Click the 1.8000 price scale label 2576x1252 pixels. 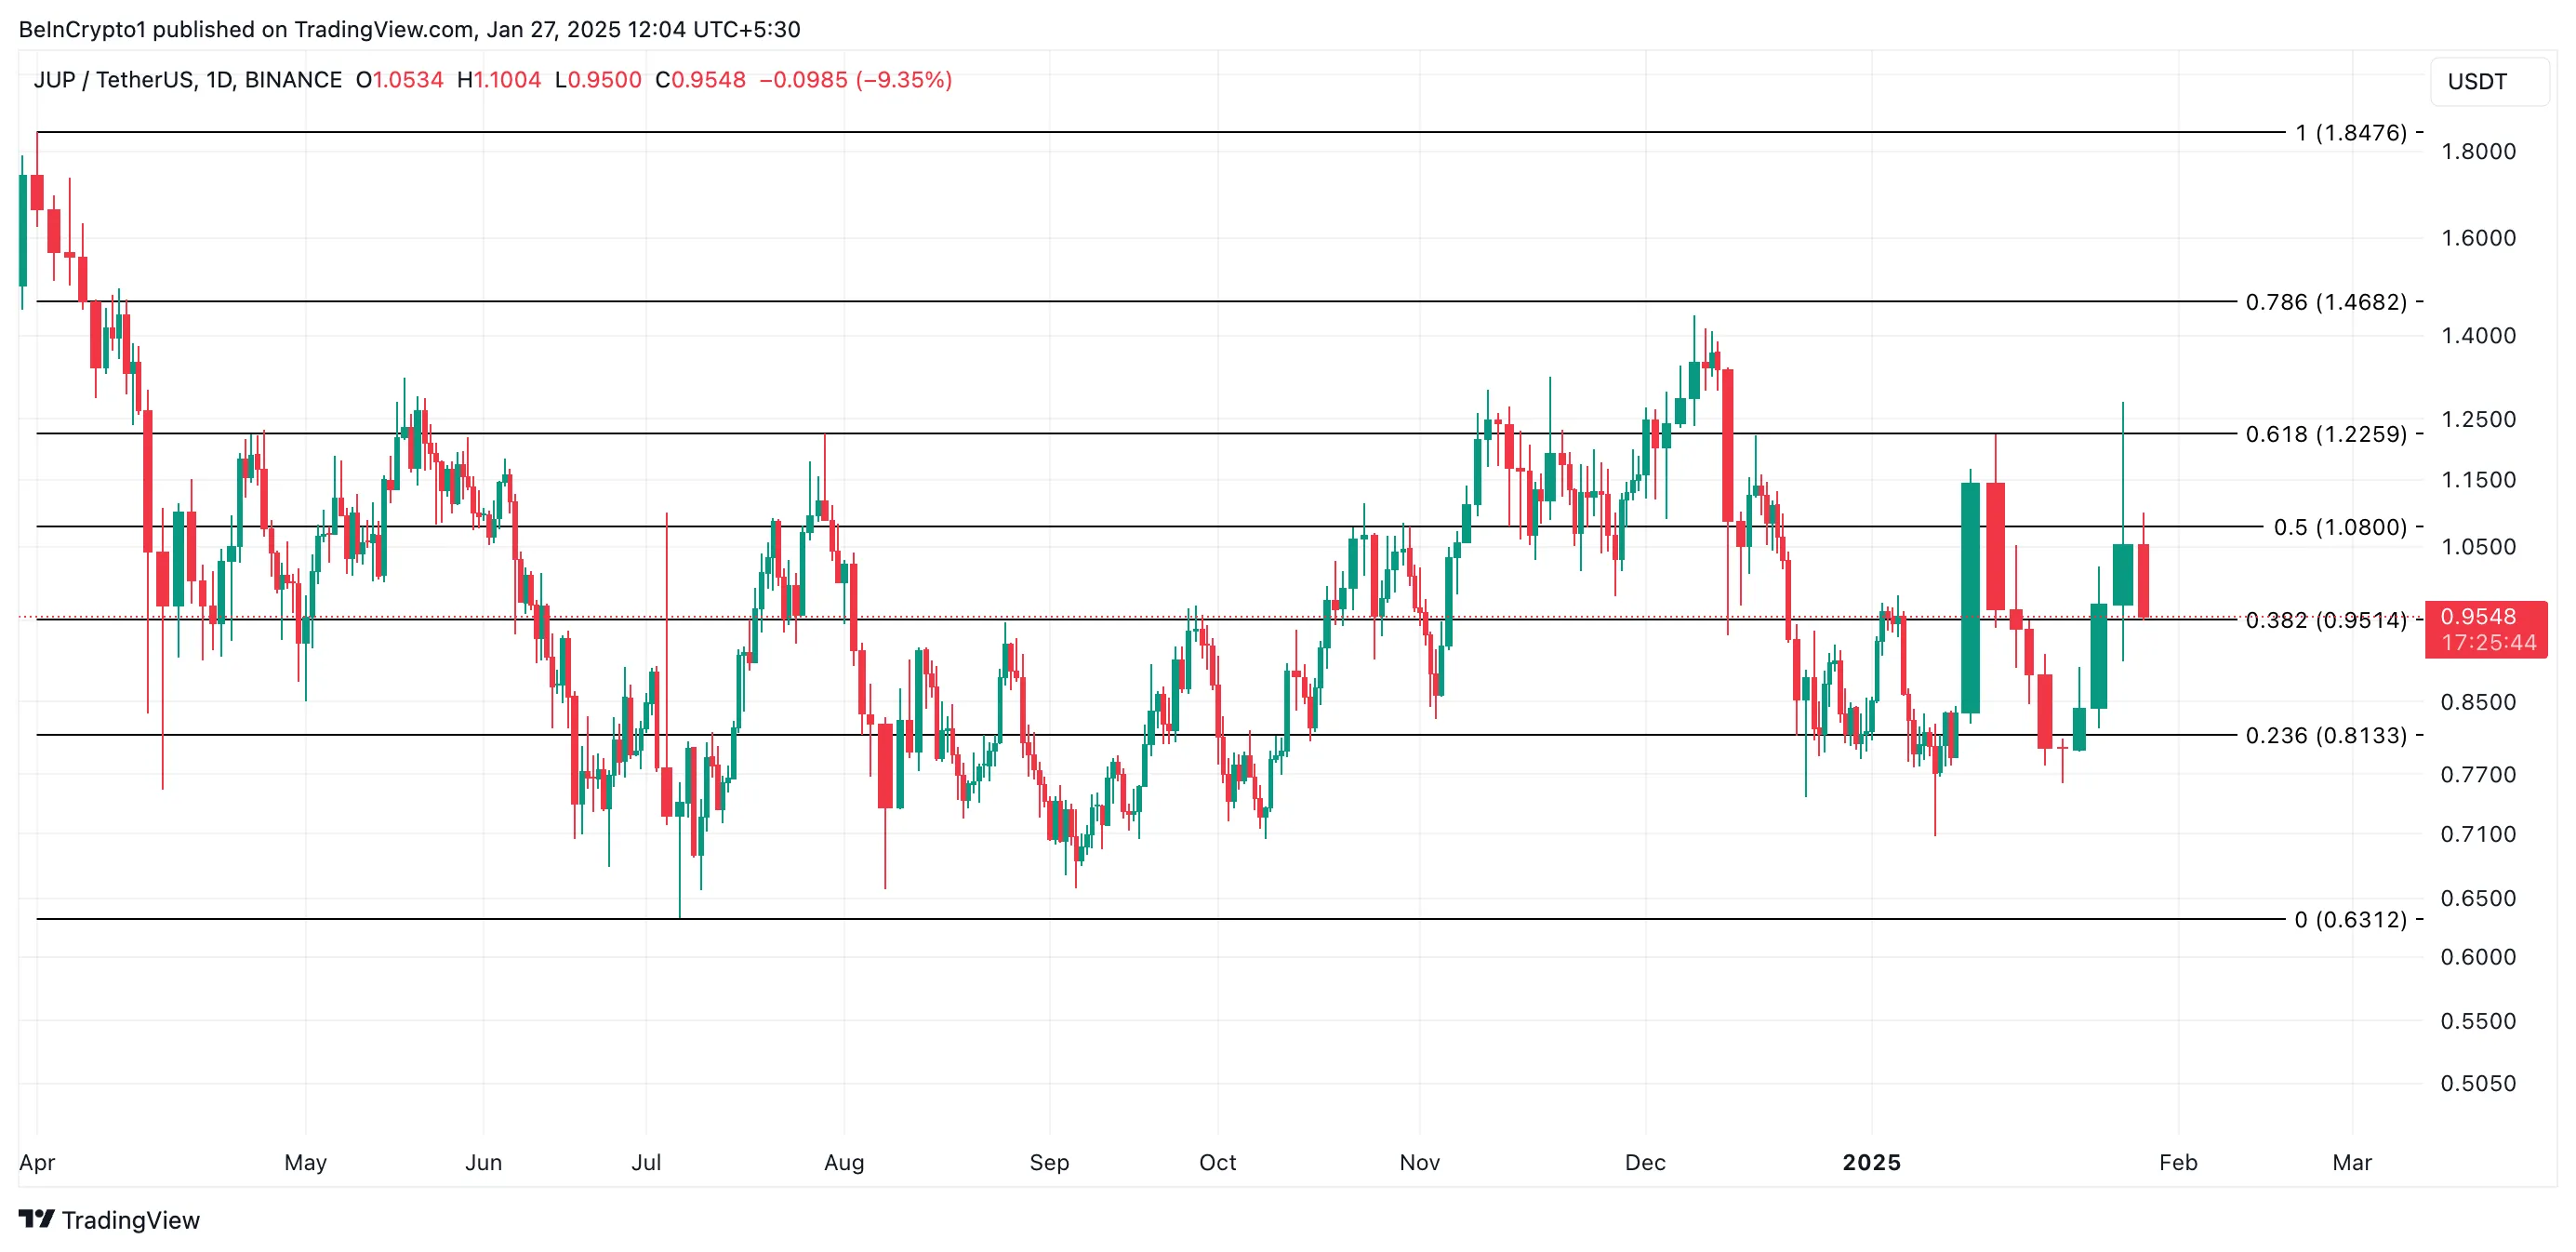(2478, 152)
